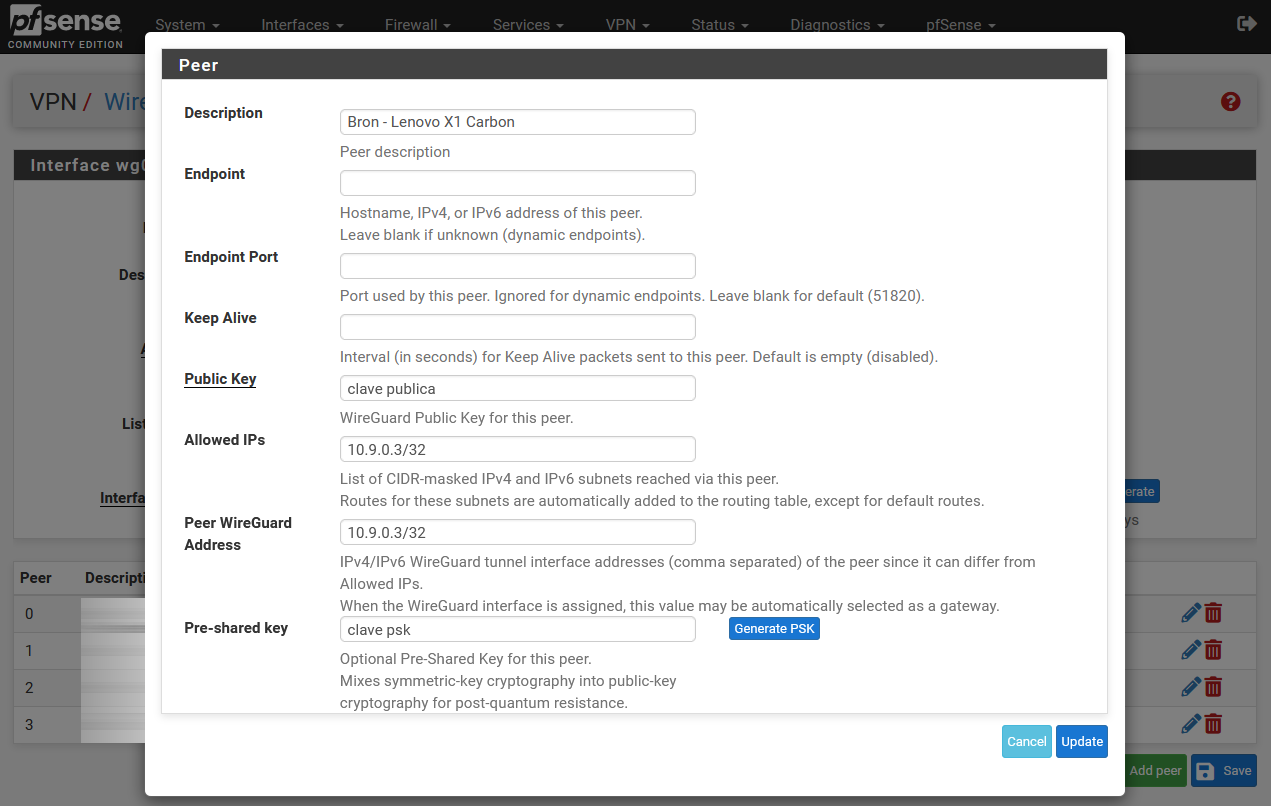Click the Generate PSK button

point(774,629)
